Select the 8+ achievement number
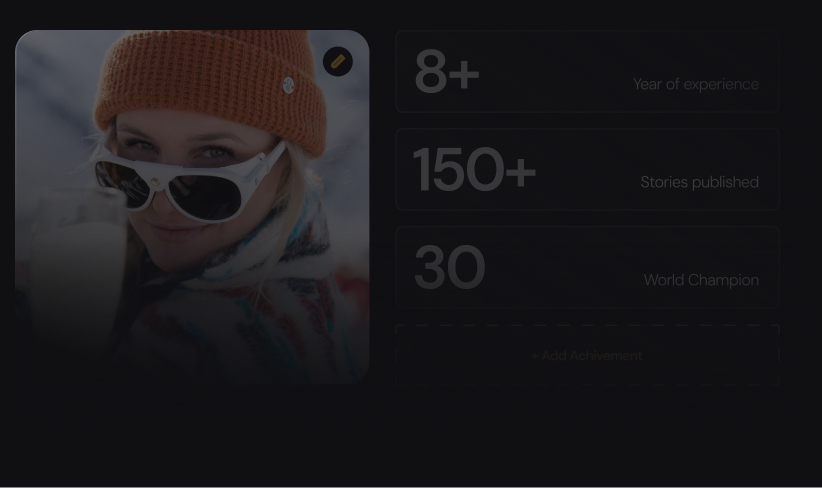The height and width of the screenshot is (488, 822). point(447,71)
